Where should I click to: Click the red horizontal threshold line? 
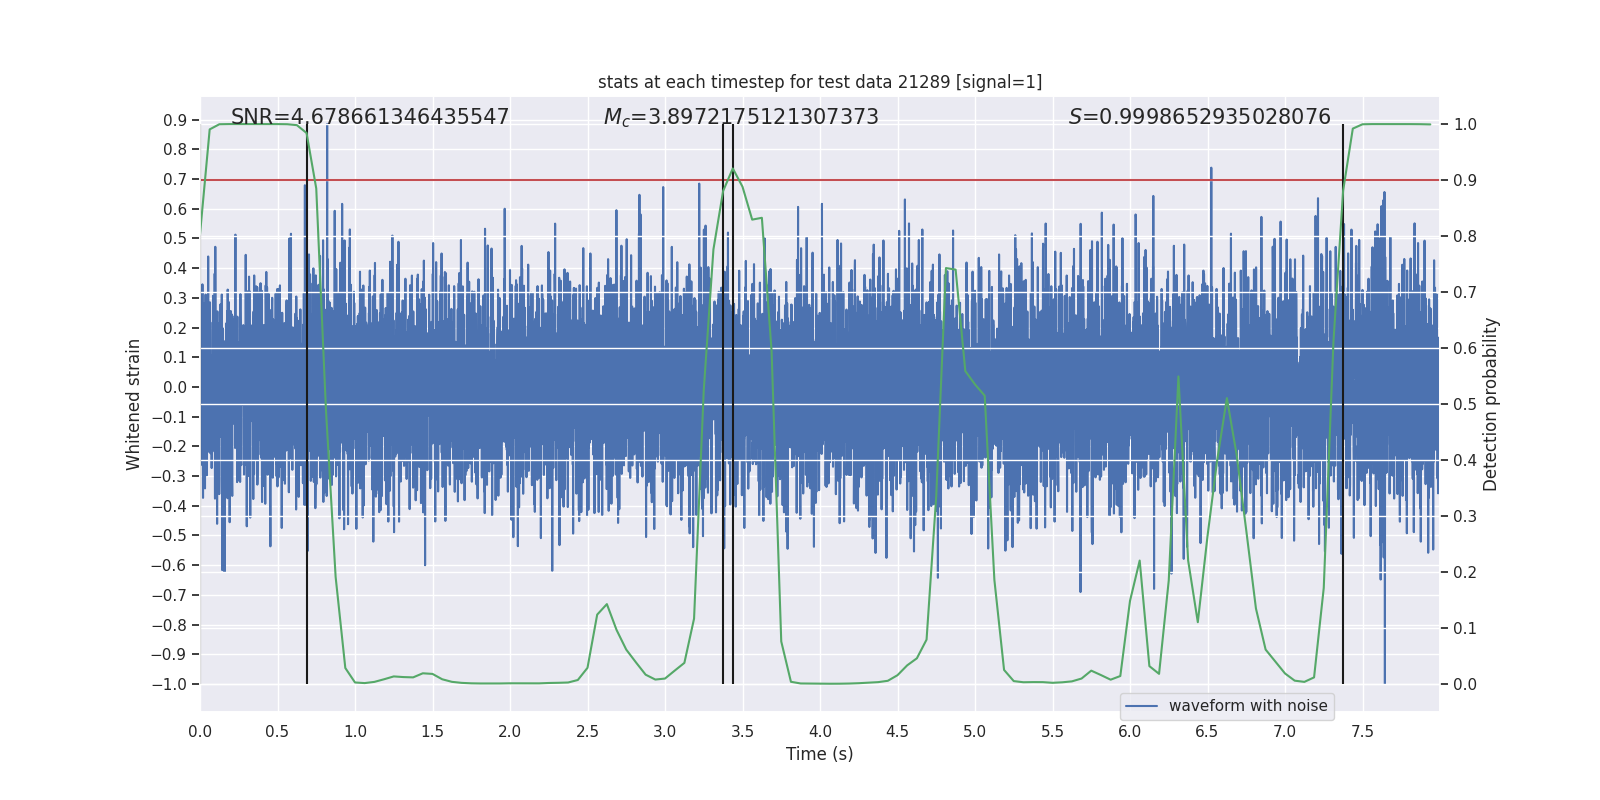coord(820,180)
